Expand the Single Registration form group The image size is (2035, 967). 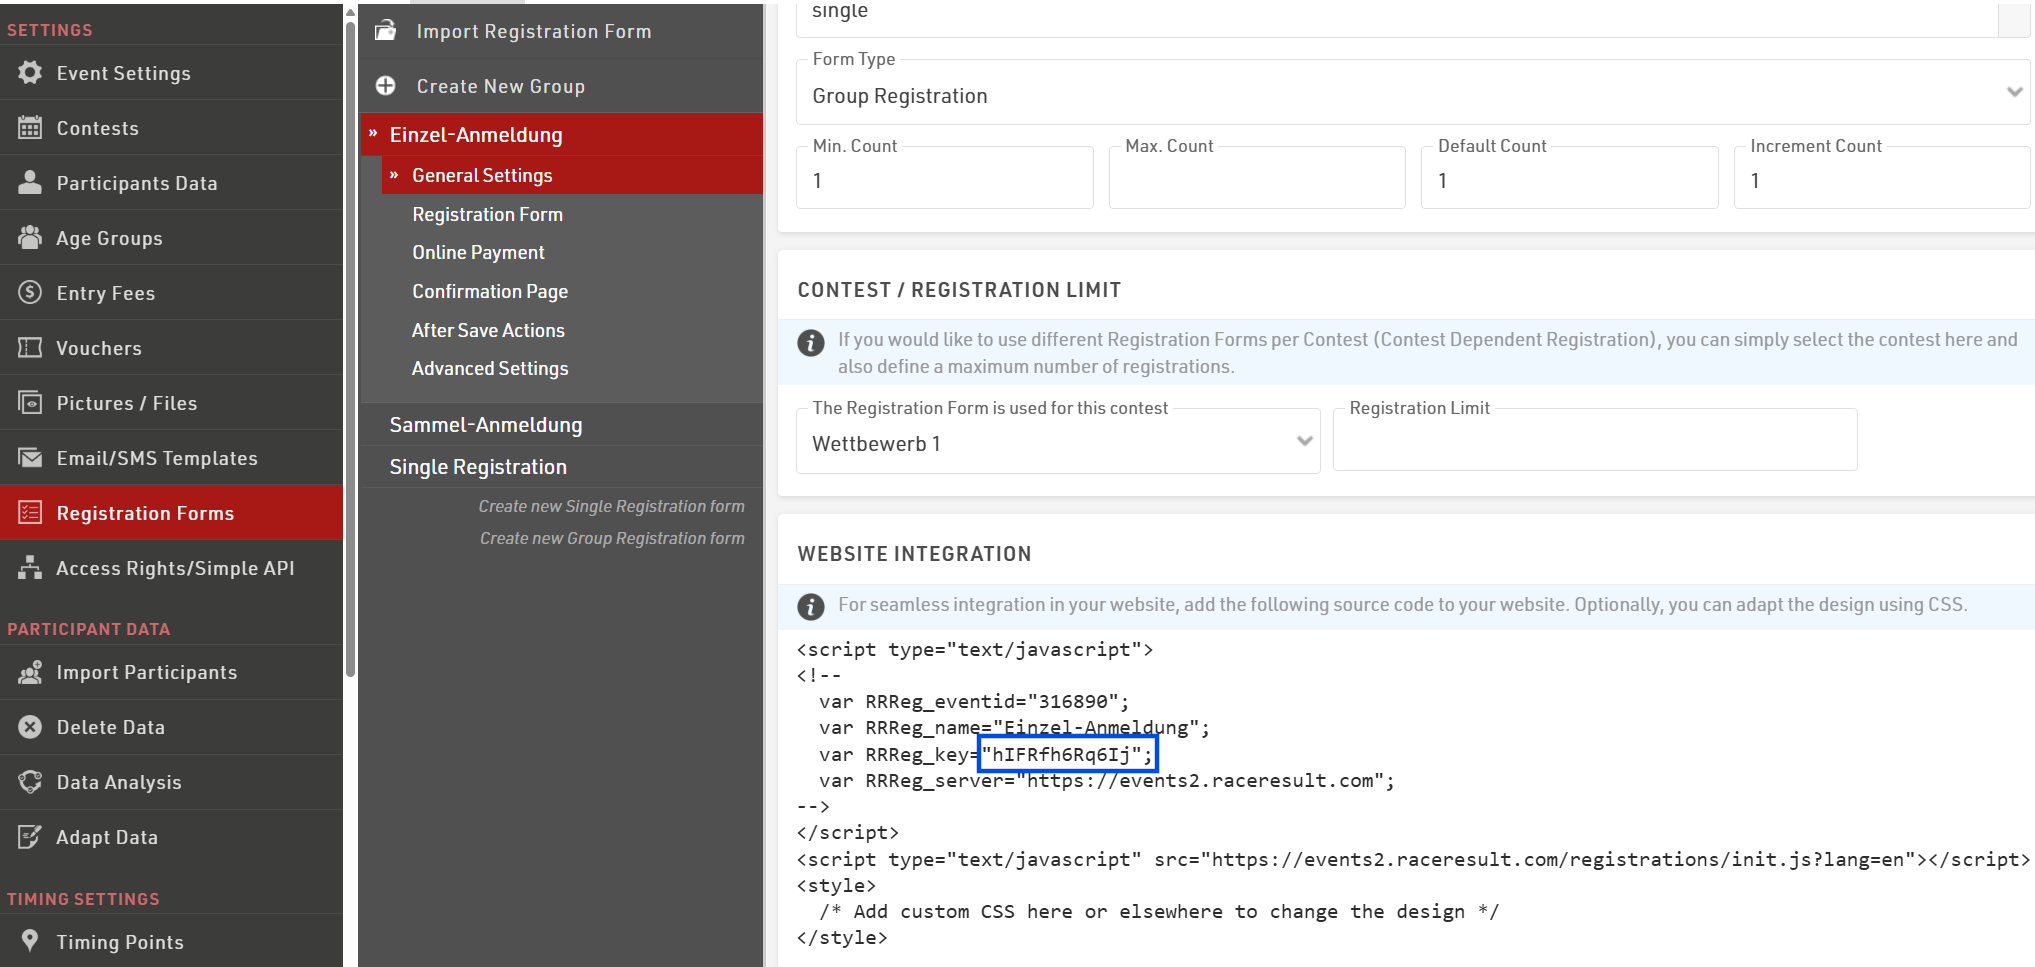pyautogui.click(x=478, y=467)
